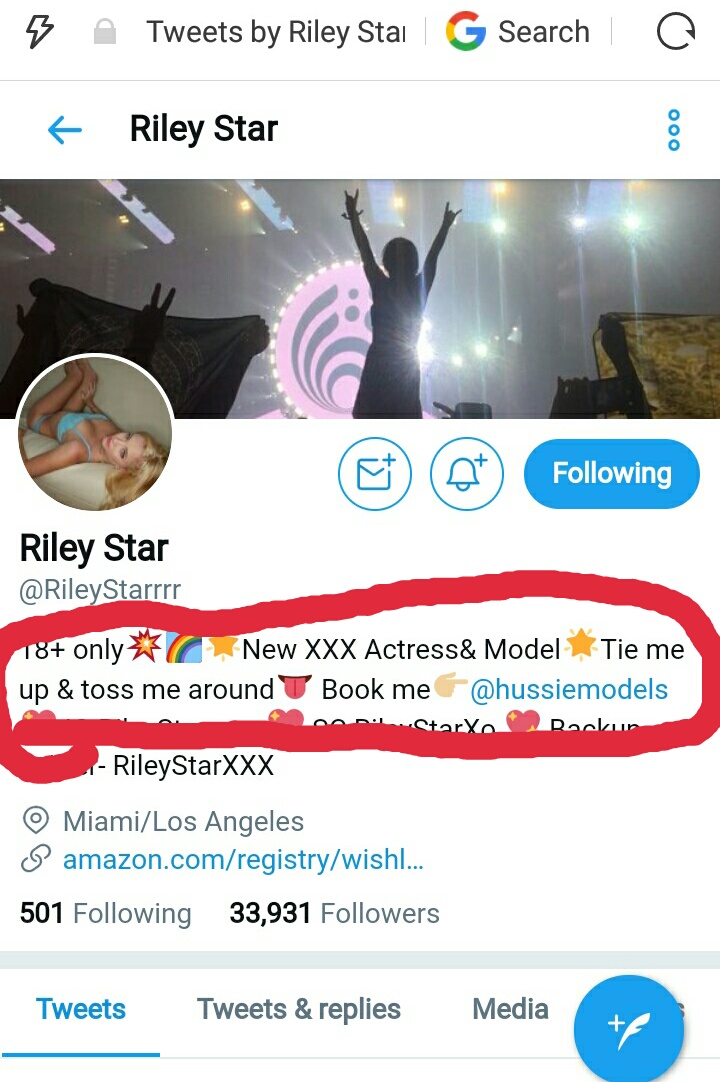Screen dimensions: 720x1082
Task: Switch to Tweets & replies tab
Action: [x=299, y=1009]
